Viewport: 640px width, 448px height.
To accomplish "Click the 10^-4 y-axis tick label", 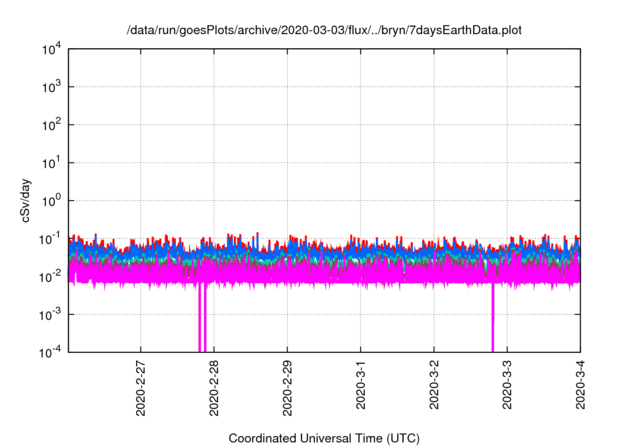I will coord(51,352).
